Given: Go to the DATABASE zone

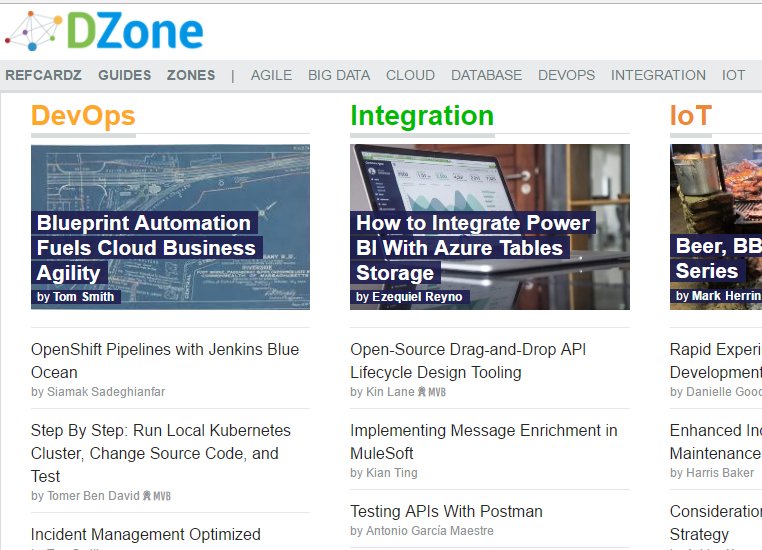Looking at the screenshot, I should click(x=486, y=75).
